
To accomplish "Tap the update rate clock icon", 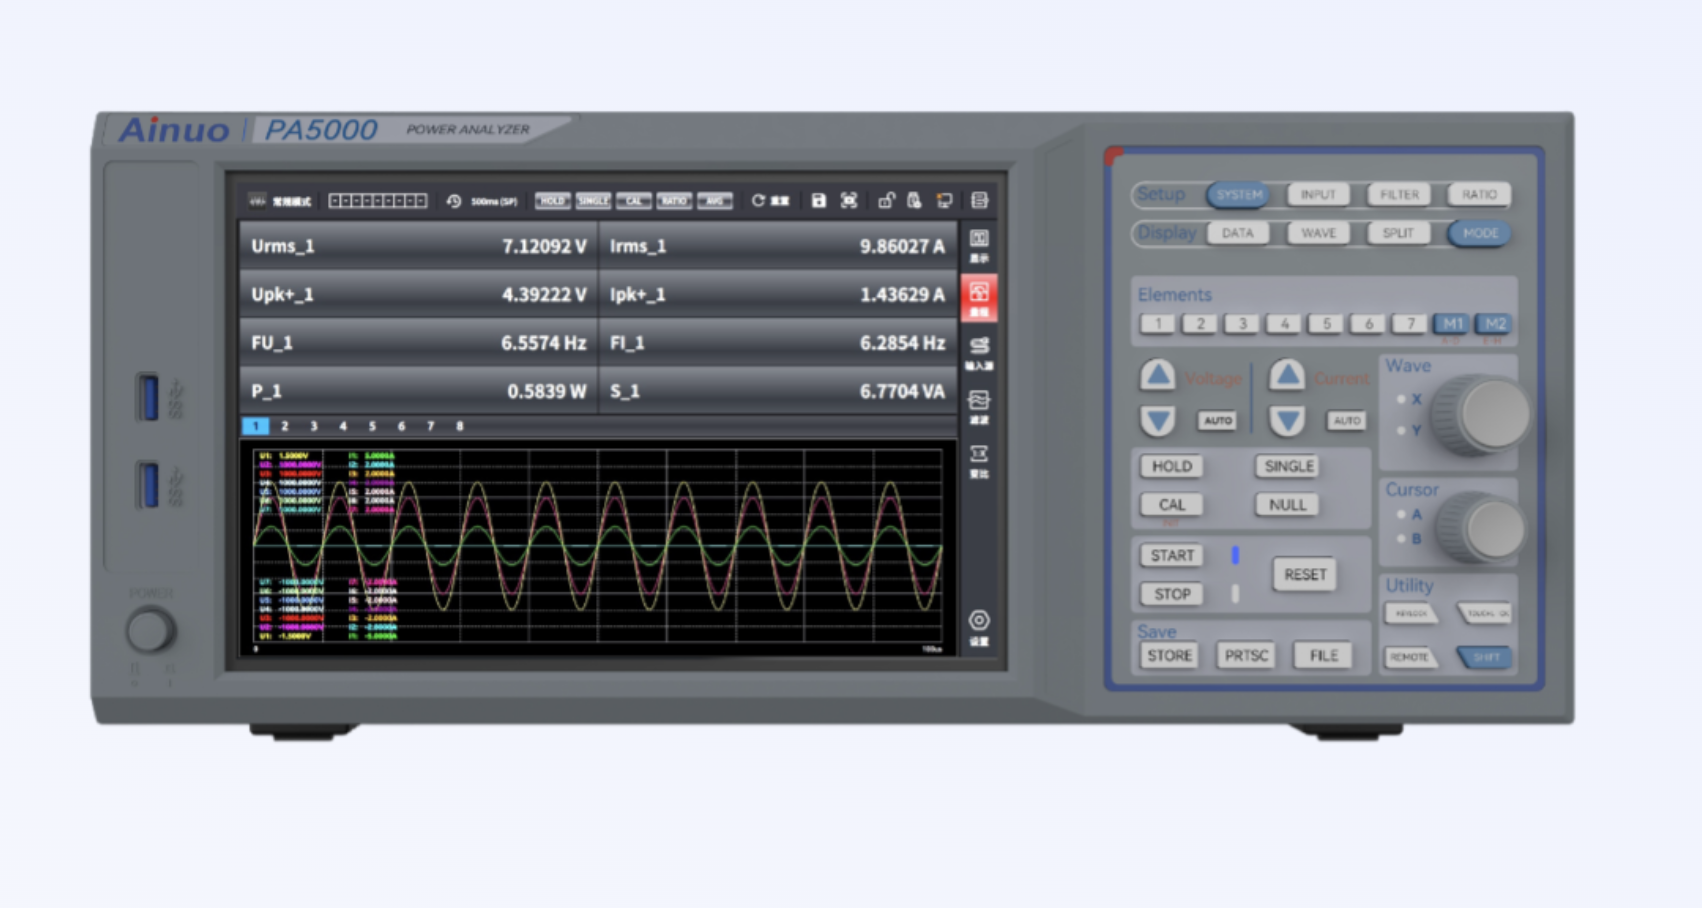I will click(454, 201).
